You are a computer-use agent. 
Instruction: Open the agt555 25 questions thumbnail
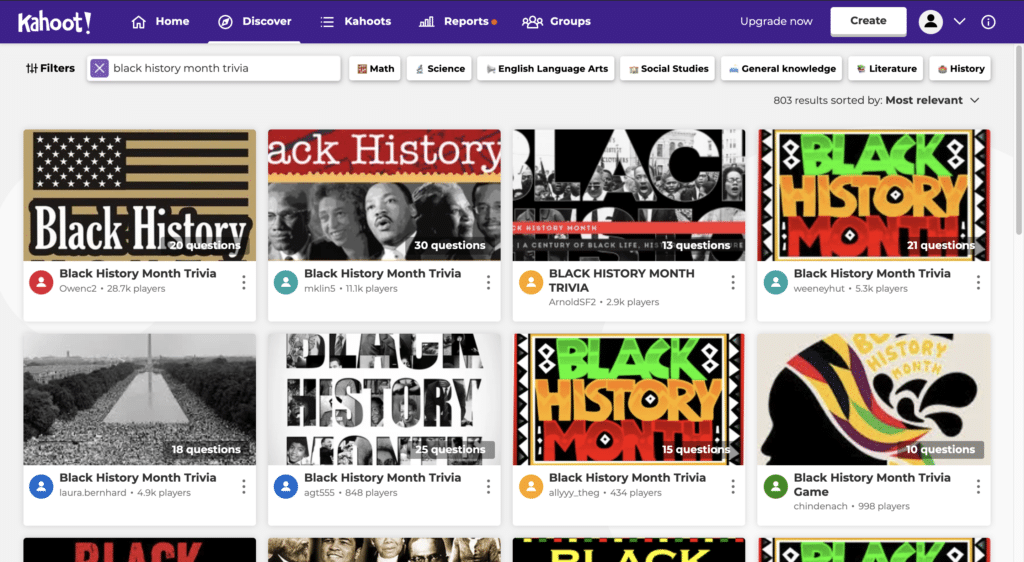[384, 399]
